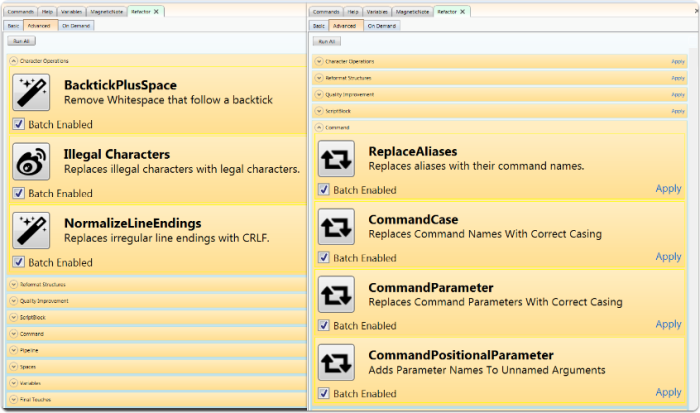Click the BacktickPlusSpace magic wand icon

click(x=31, y=92)
